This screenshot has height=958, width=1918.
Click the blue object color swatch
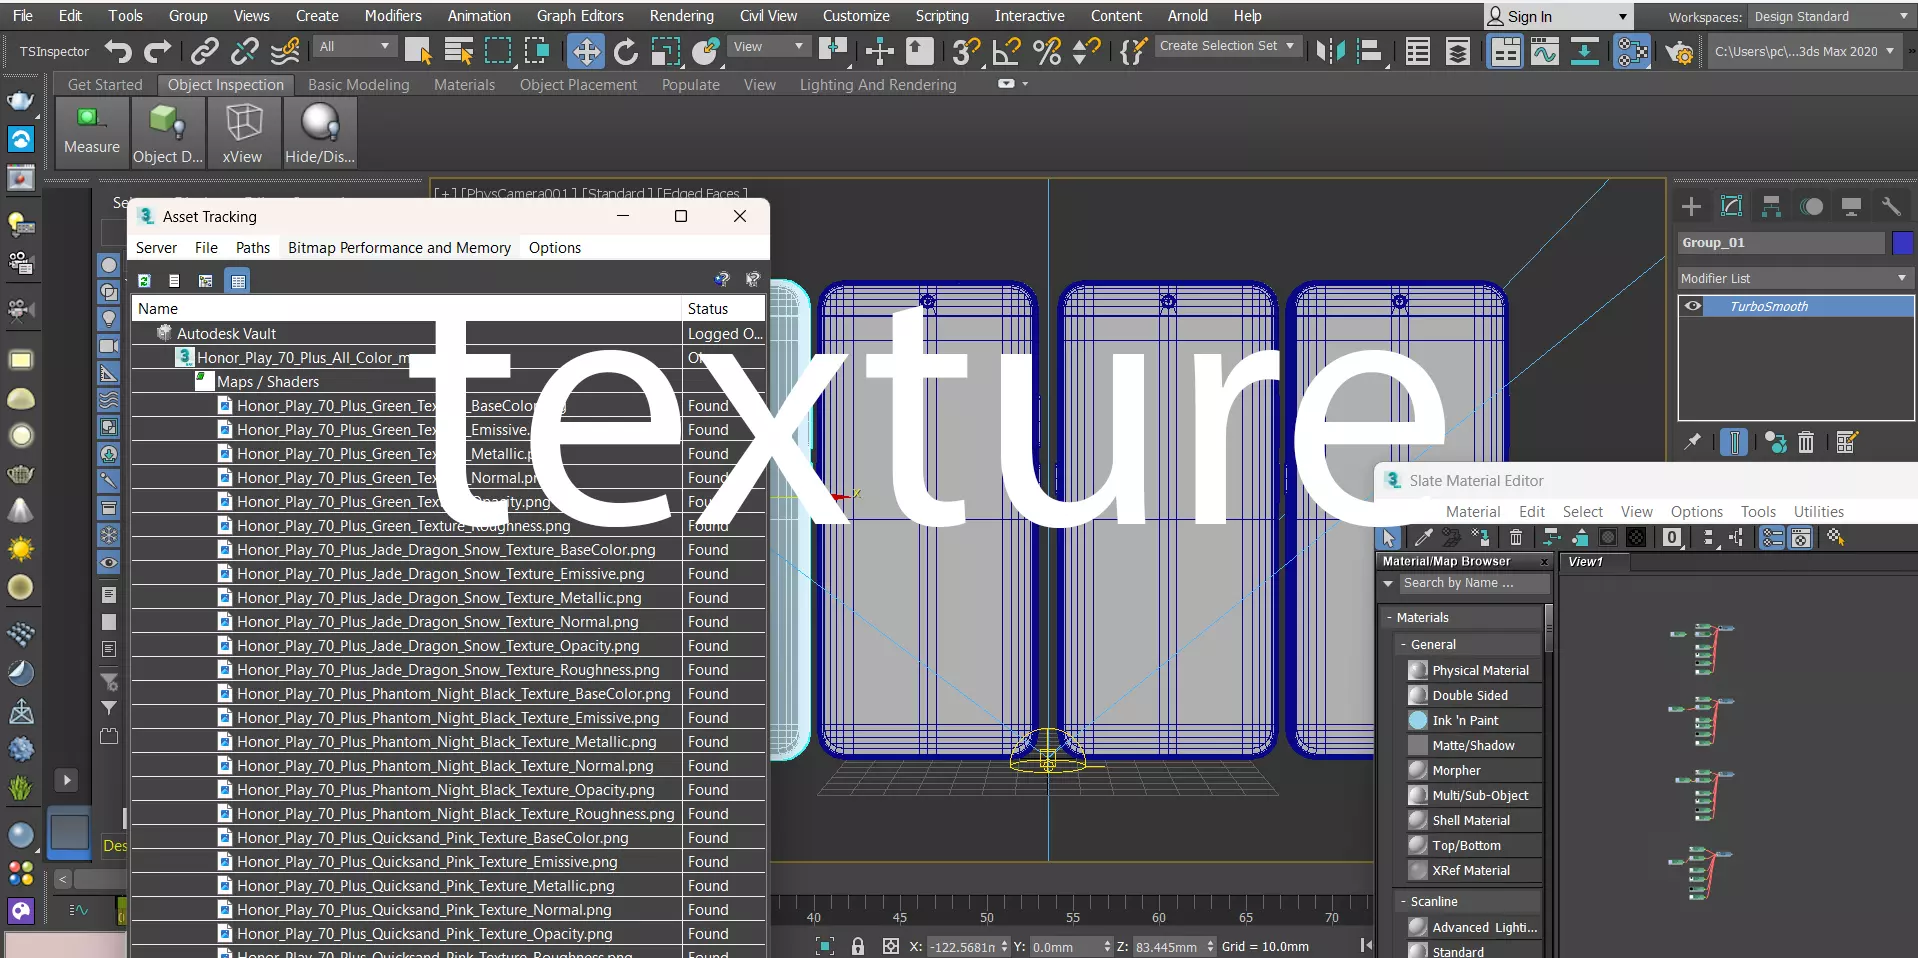(x=1903, y=243)
